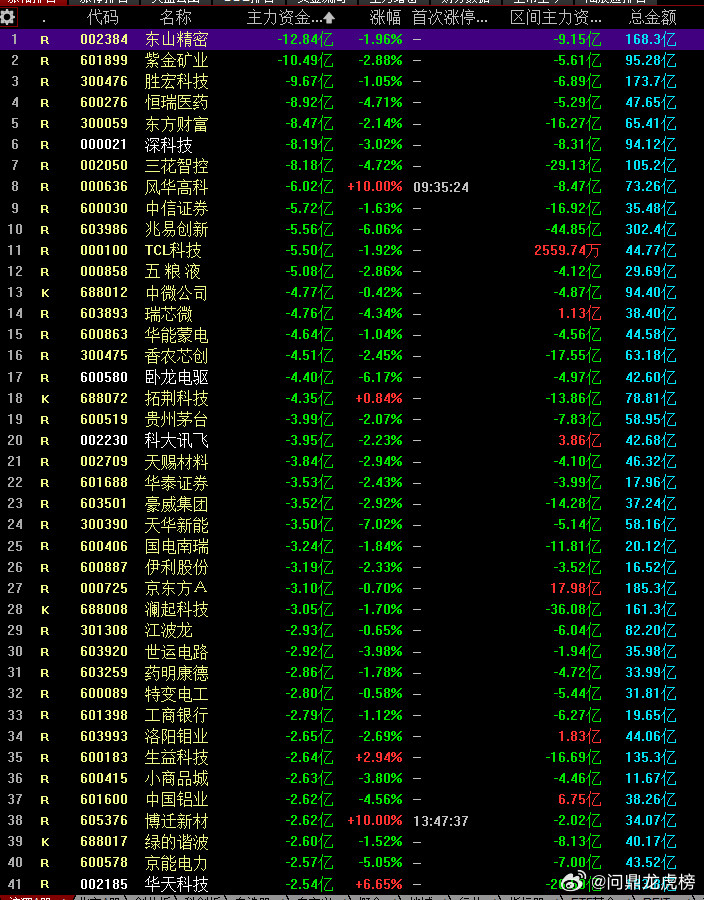
Task: Select stock name 伊利股份
Action: (x=176, y=568)
